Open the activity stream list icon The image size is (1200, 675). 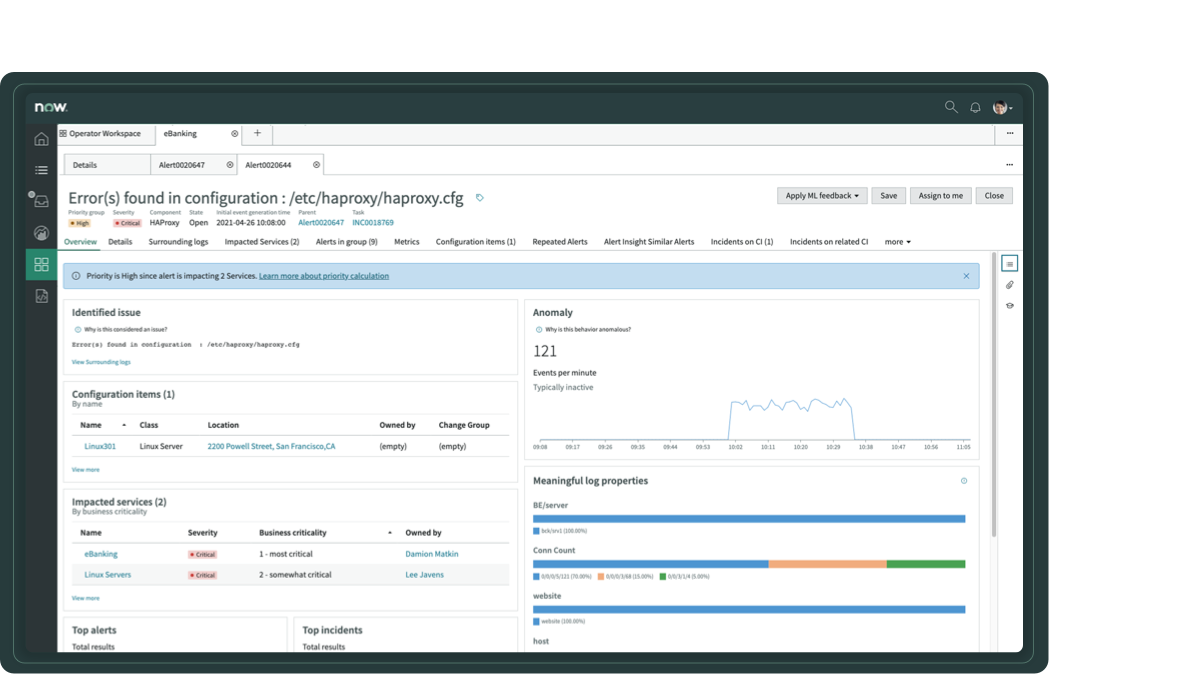point(1009,263)
